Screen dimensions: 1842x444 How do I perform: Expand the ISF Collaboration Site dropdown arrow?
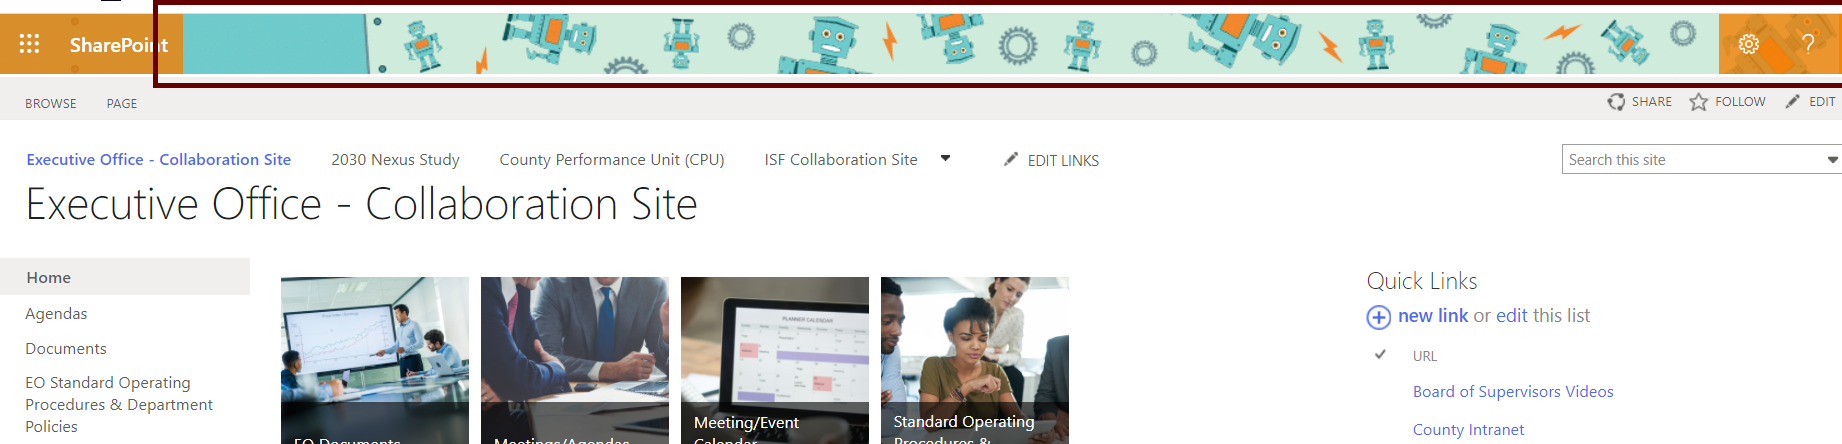click(x=945, y=159)
